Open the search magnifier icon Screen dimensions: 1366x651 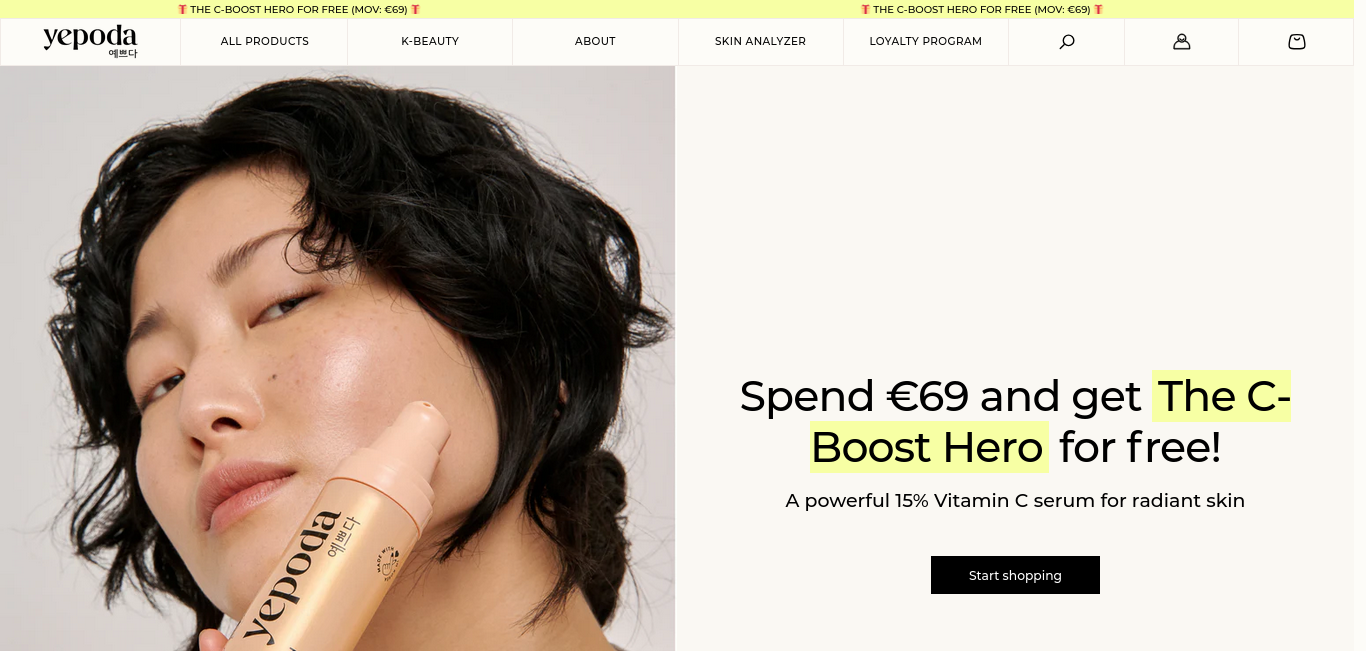(1067, 42)
